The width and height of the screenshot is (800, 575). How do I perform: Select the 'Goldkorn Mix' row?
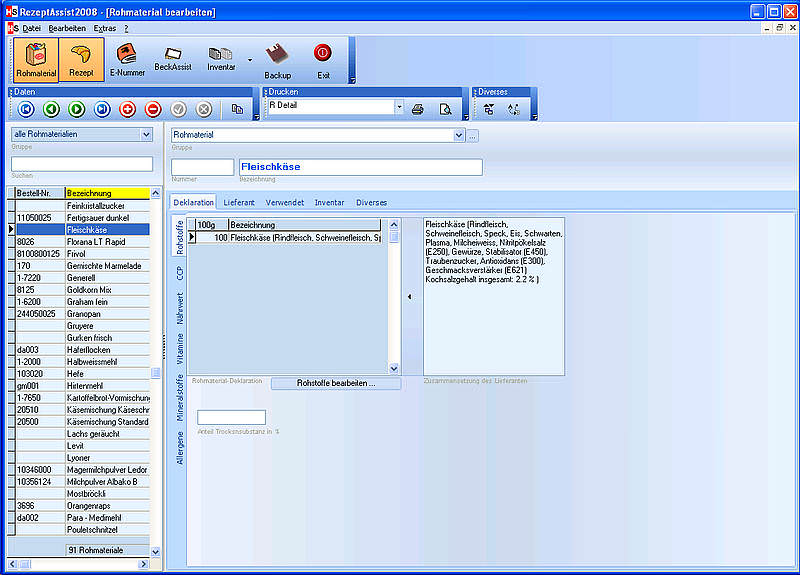(79, 290)
